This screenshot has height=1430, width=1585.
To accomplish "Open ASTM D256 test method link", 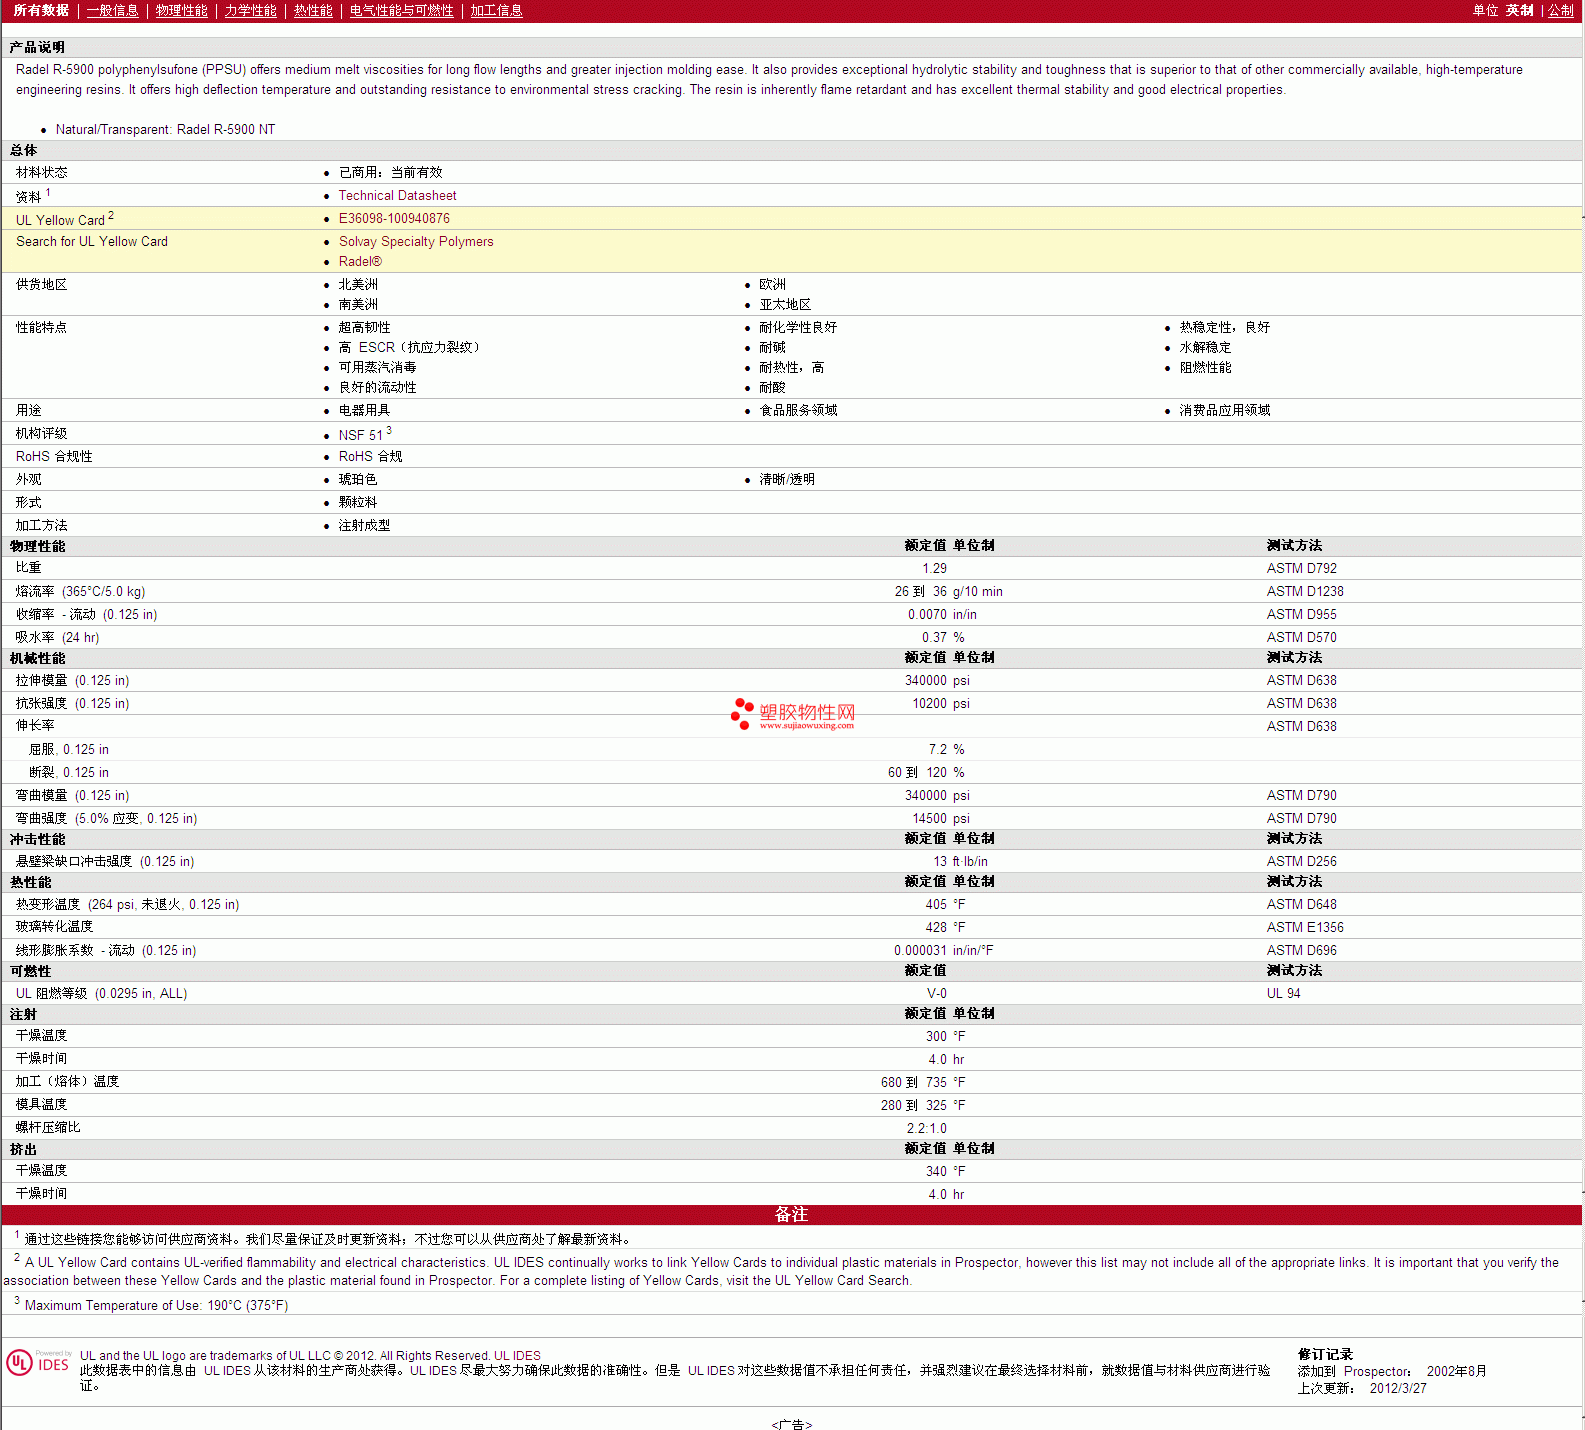I will 1301,862.
